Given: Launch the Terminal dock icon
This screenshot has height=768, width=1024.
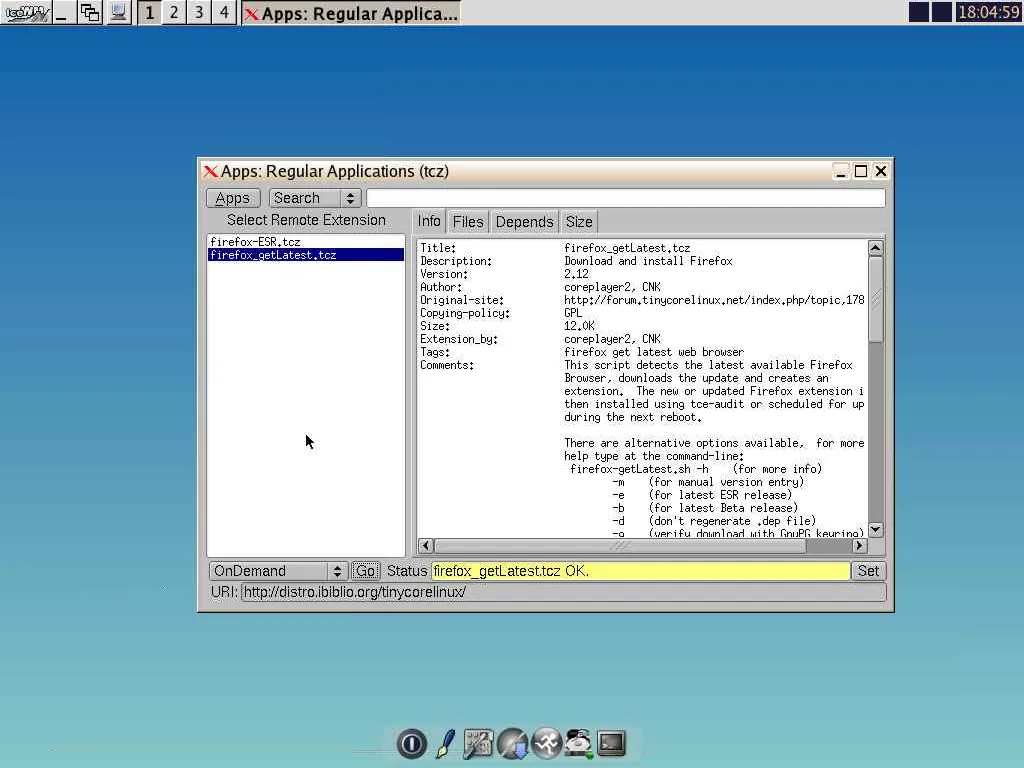Looking at the screenshot, I should 611,743.
